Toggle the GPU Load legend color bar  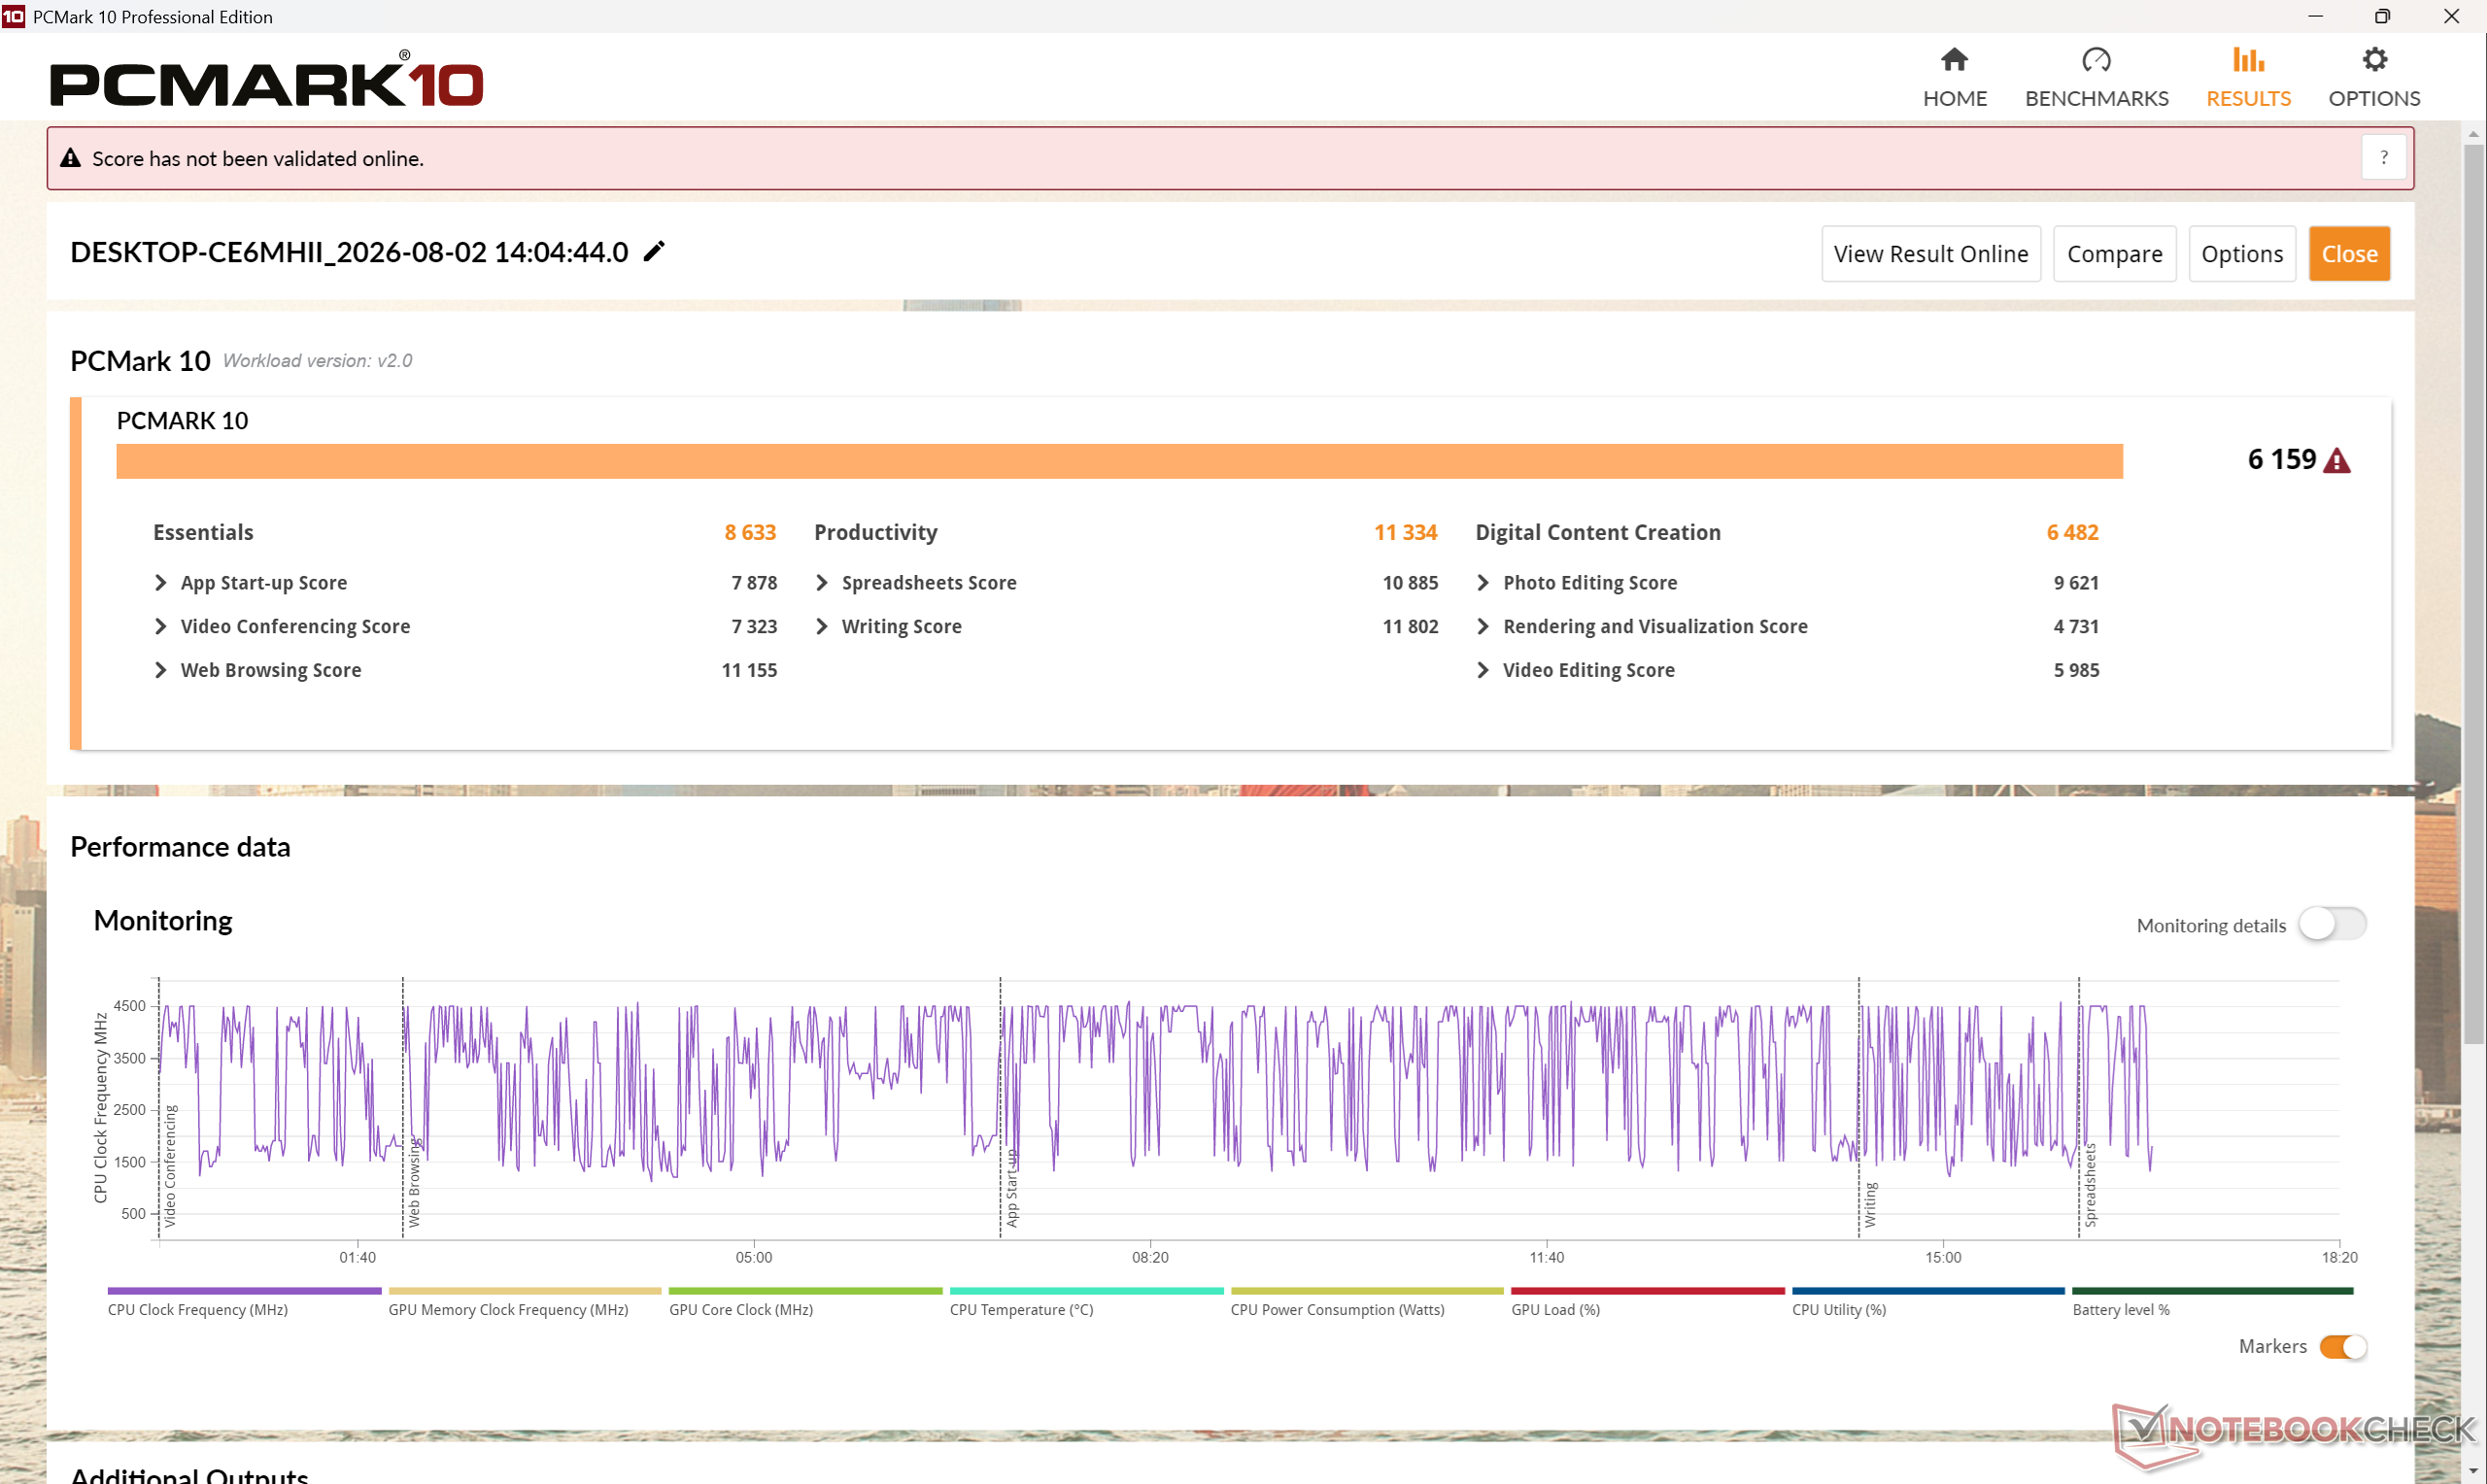coord(1647,1291)
